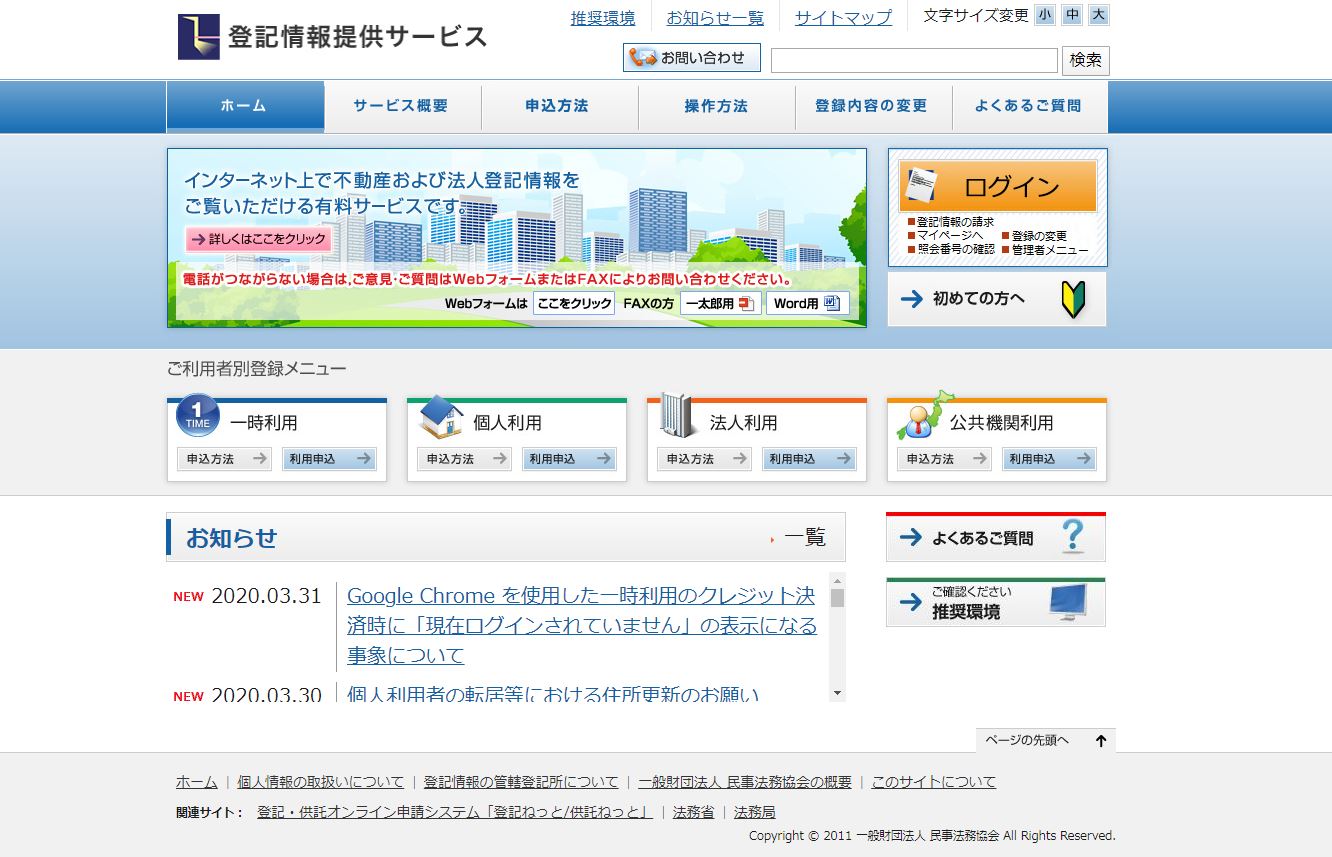1332x857 pixels.
Task: Open the footer ホーム link
Action: tap(196, 782)
